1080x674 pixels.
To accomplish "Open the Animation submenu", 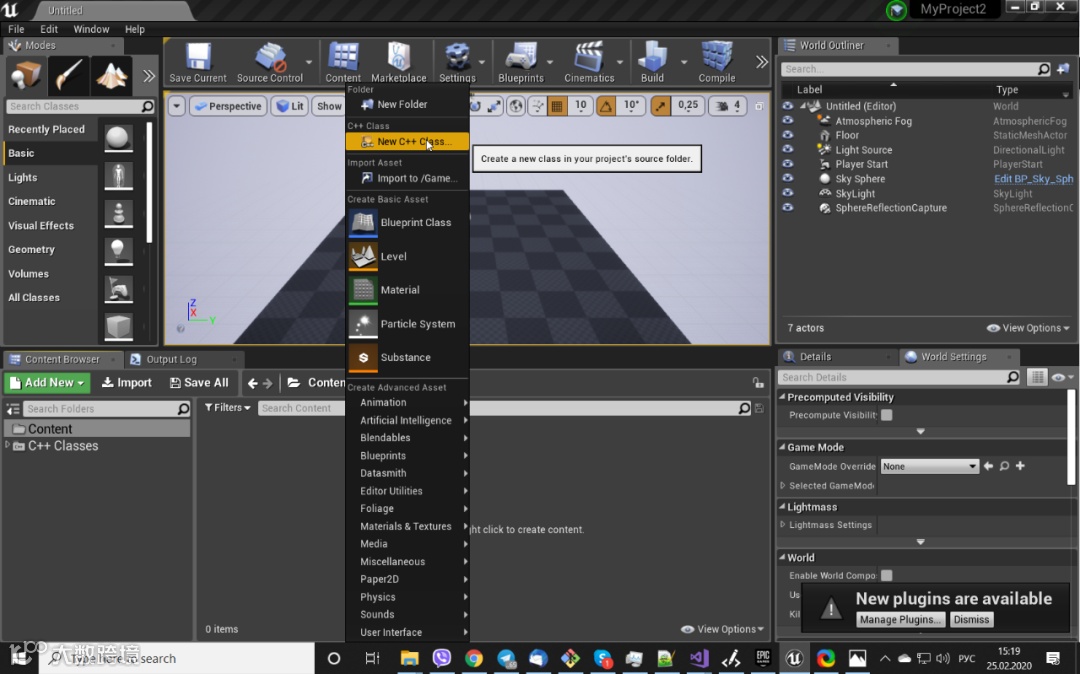I will [x=407, y=403].
